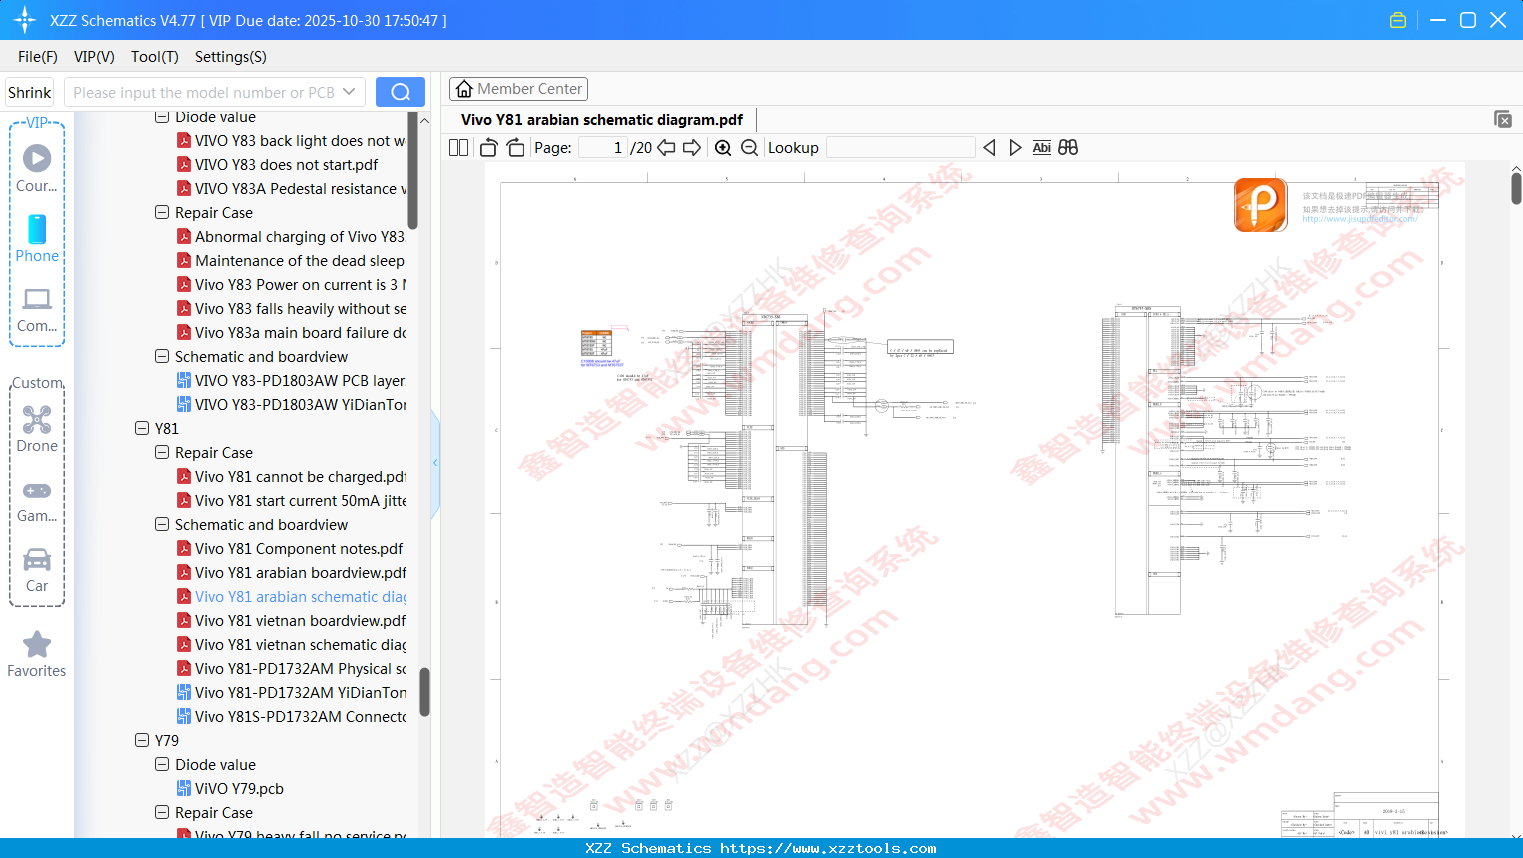
Task: Click the Favorites star icon
Action: [x=37, y=645]
